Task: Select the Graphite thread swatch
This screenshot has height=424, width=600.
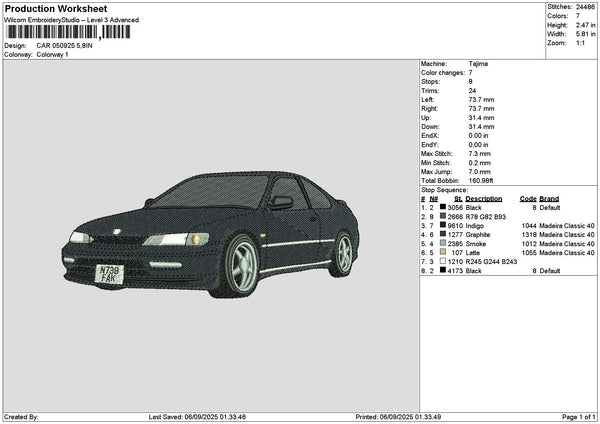Action: [x=443, y=234]
